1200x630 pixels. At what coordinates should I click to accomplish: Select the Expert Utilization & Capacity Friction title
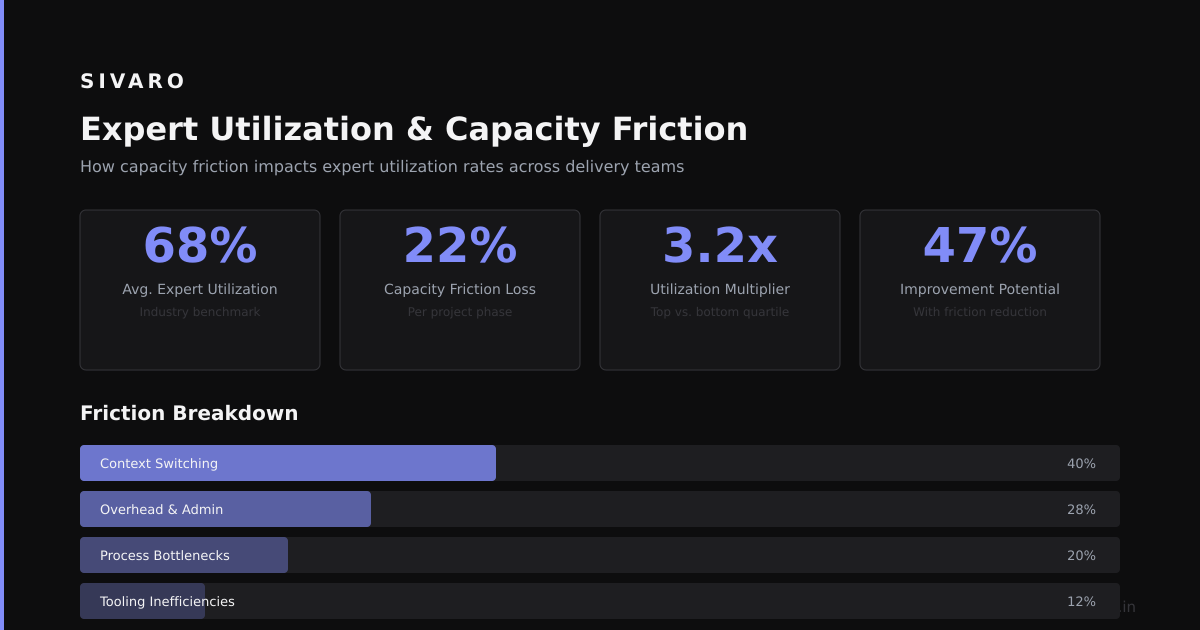[x=414, y=129]
